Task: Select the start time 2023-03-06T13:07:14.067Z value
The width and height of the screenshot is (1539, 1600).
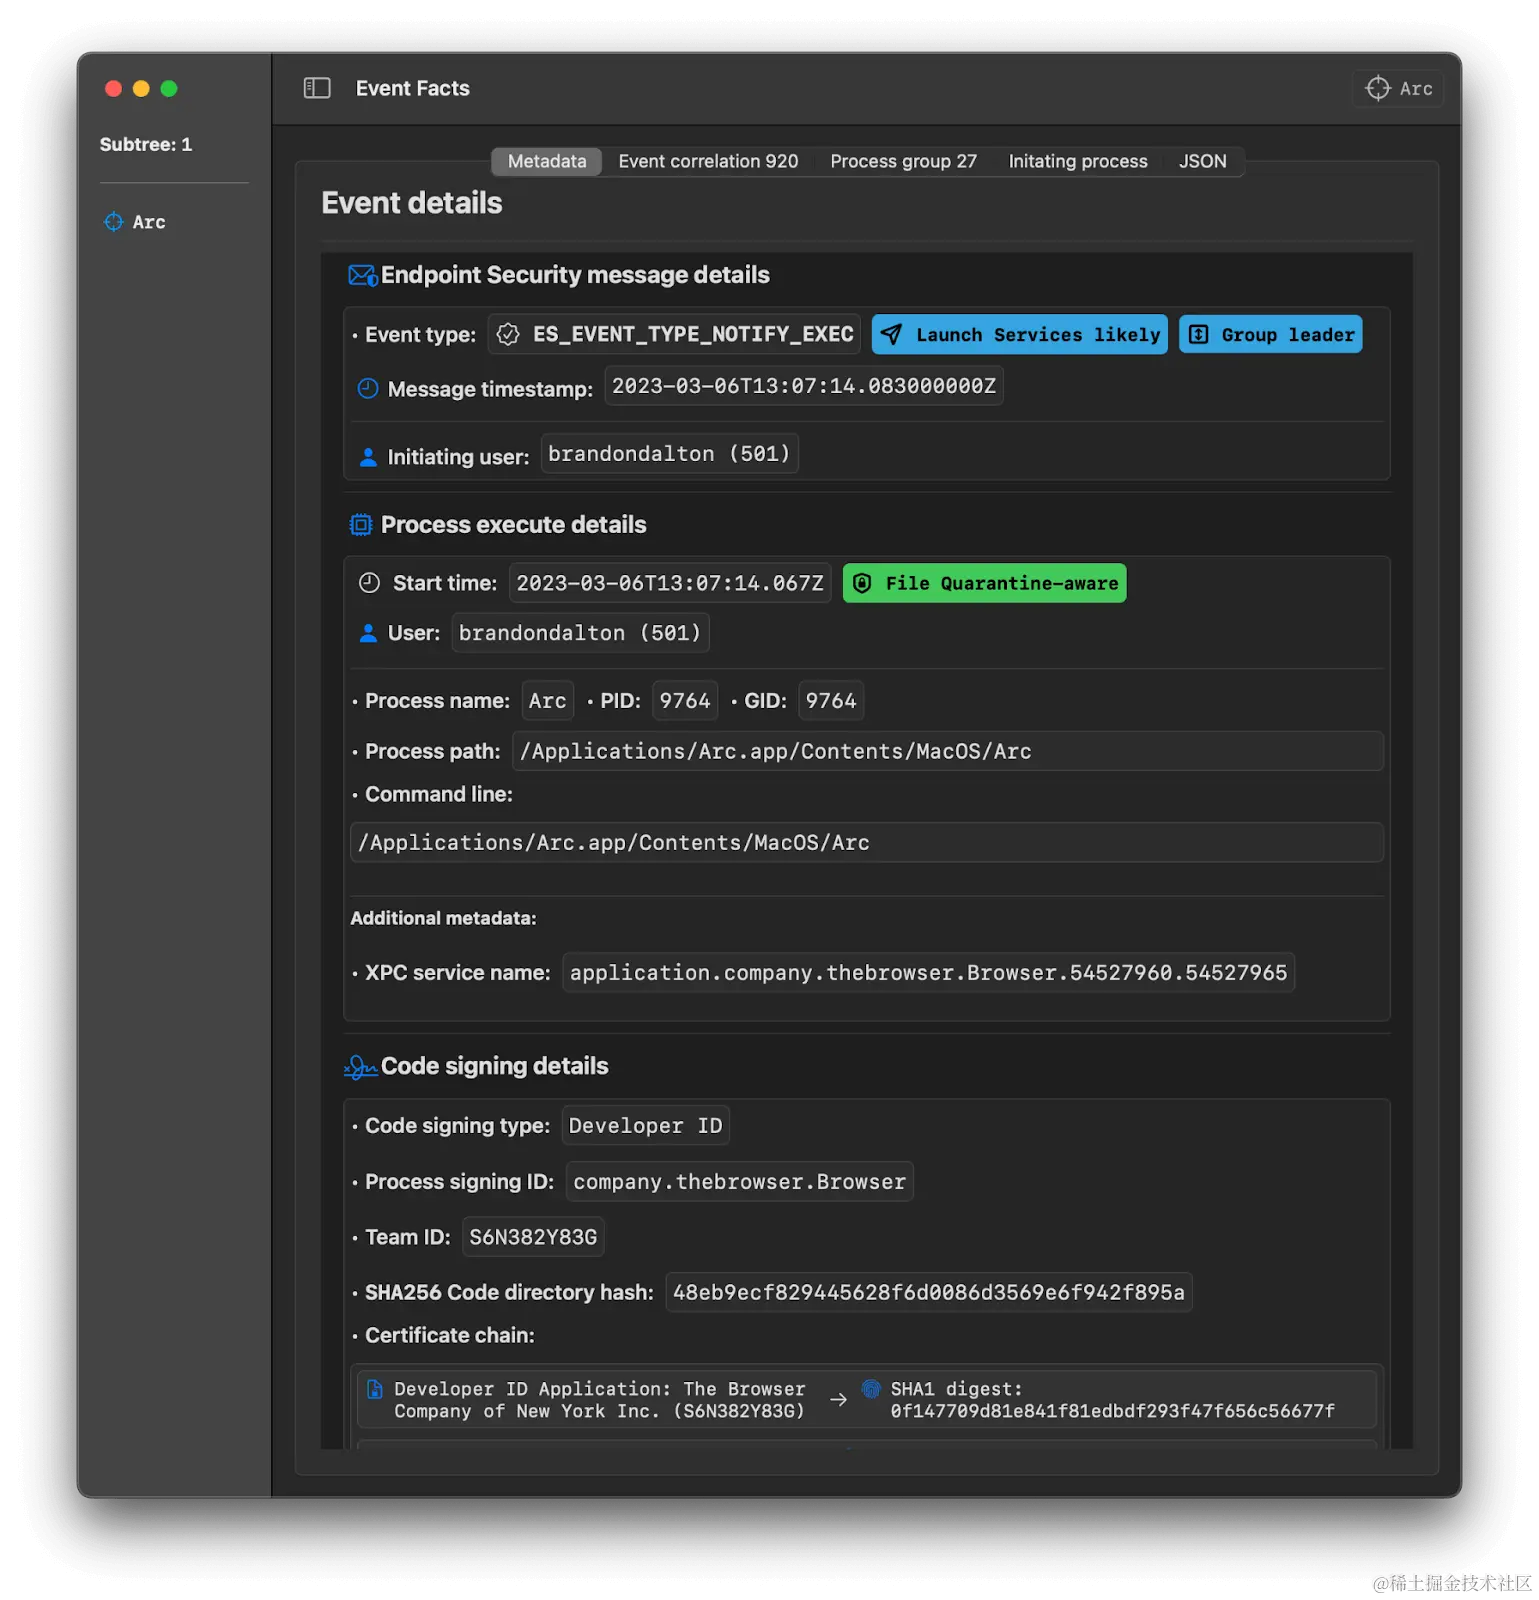Action: [670, 583]
